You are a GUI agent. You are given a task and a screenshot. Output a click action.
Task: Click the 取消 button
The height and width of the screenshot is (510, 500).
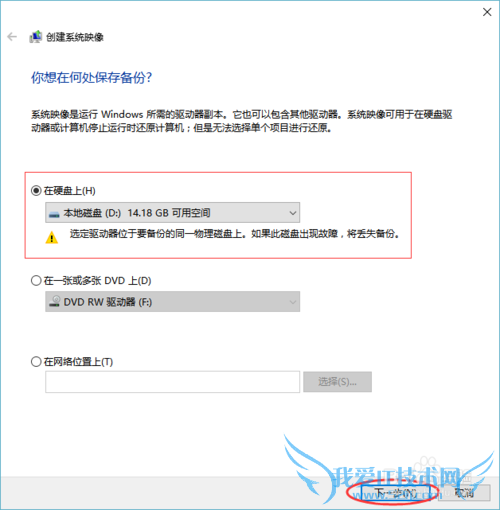464,493
